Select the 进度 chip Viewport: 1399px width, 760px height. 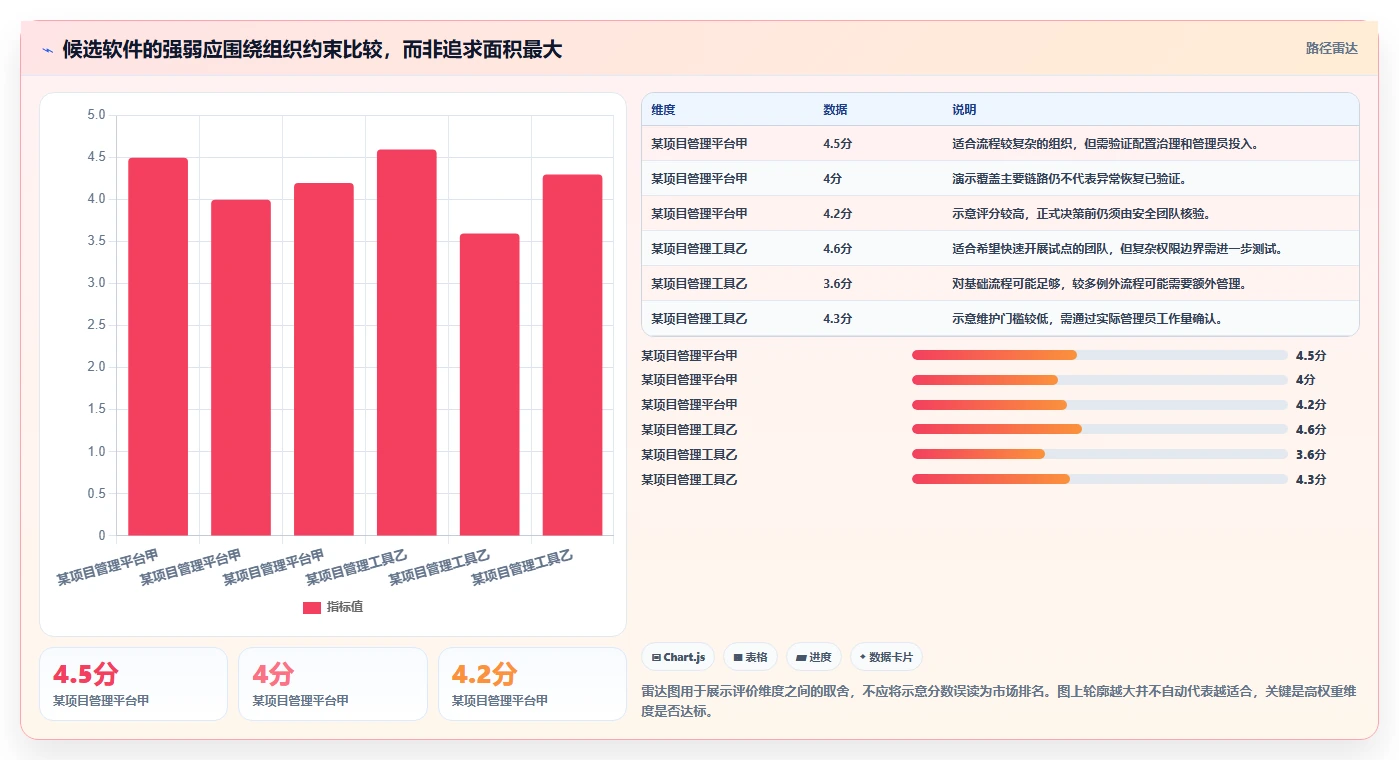(x=814, y=657)
